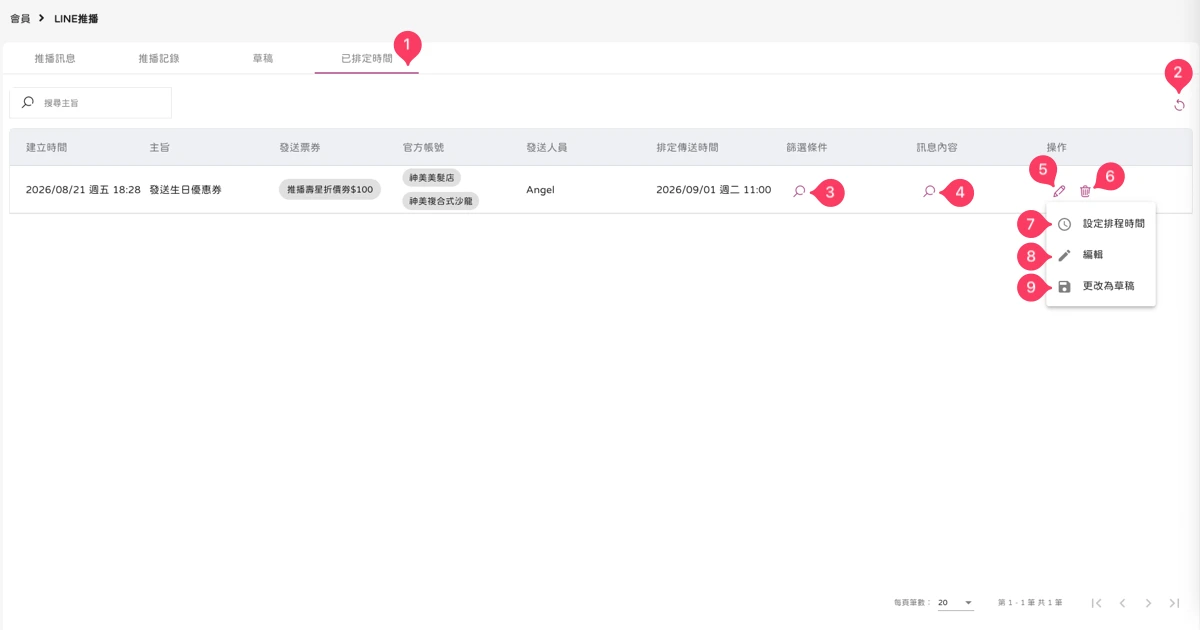Open the 每頁筆數 rows-per-page dropdown
The width and height of the screenshot is (1200, 630).
point(955,603)
